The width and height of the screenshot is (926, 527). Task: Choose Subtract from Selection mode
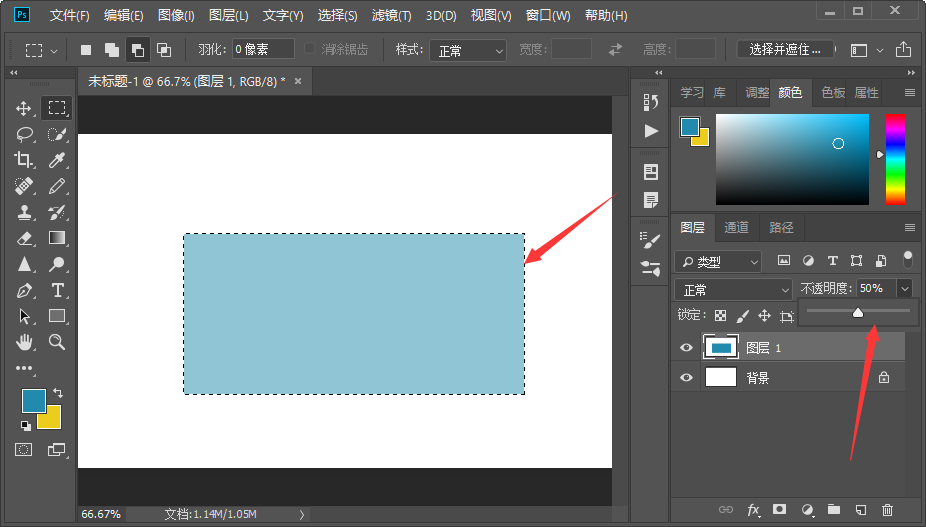(138, 50)
